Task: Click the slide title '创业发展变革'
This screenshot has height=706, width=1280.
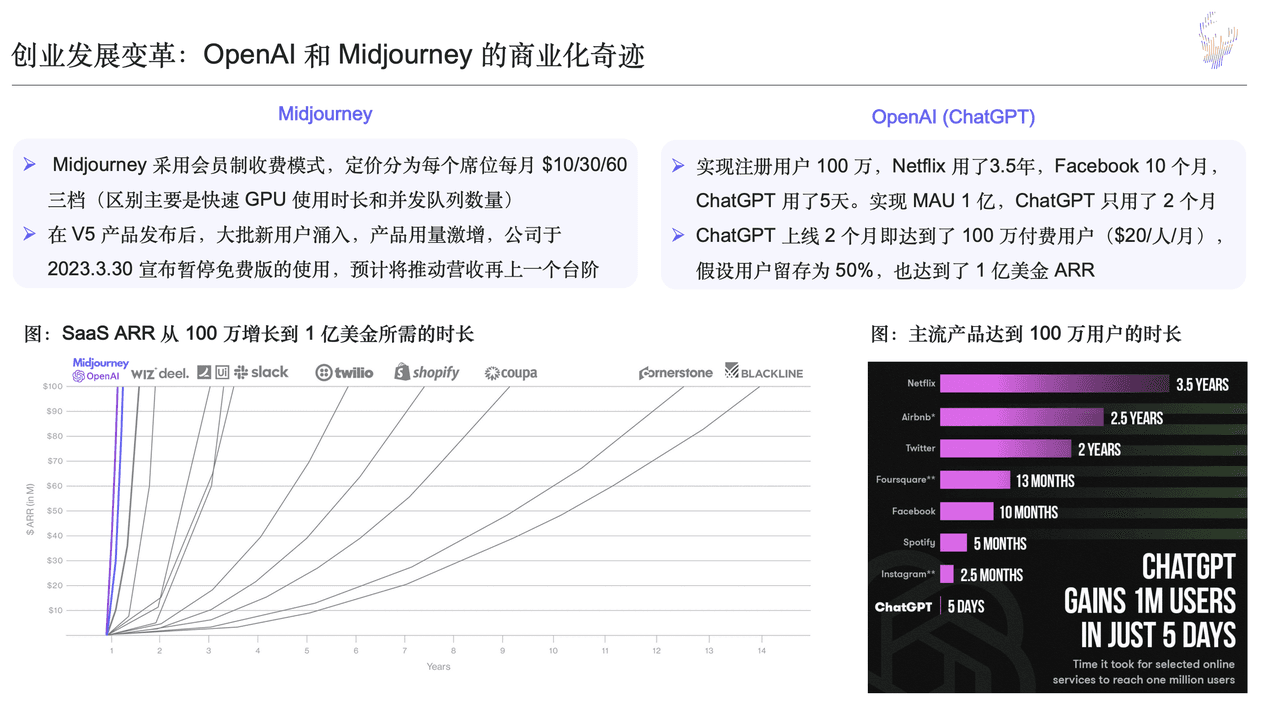Action: tap(95, 54)
